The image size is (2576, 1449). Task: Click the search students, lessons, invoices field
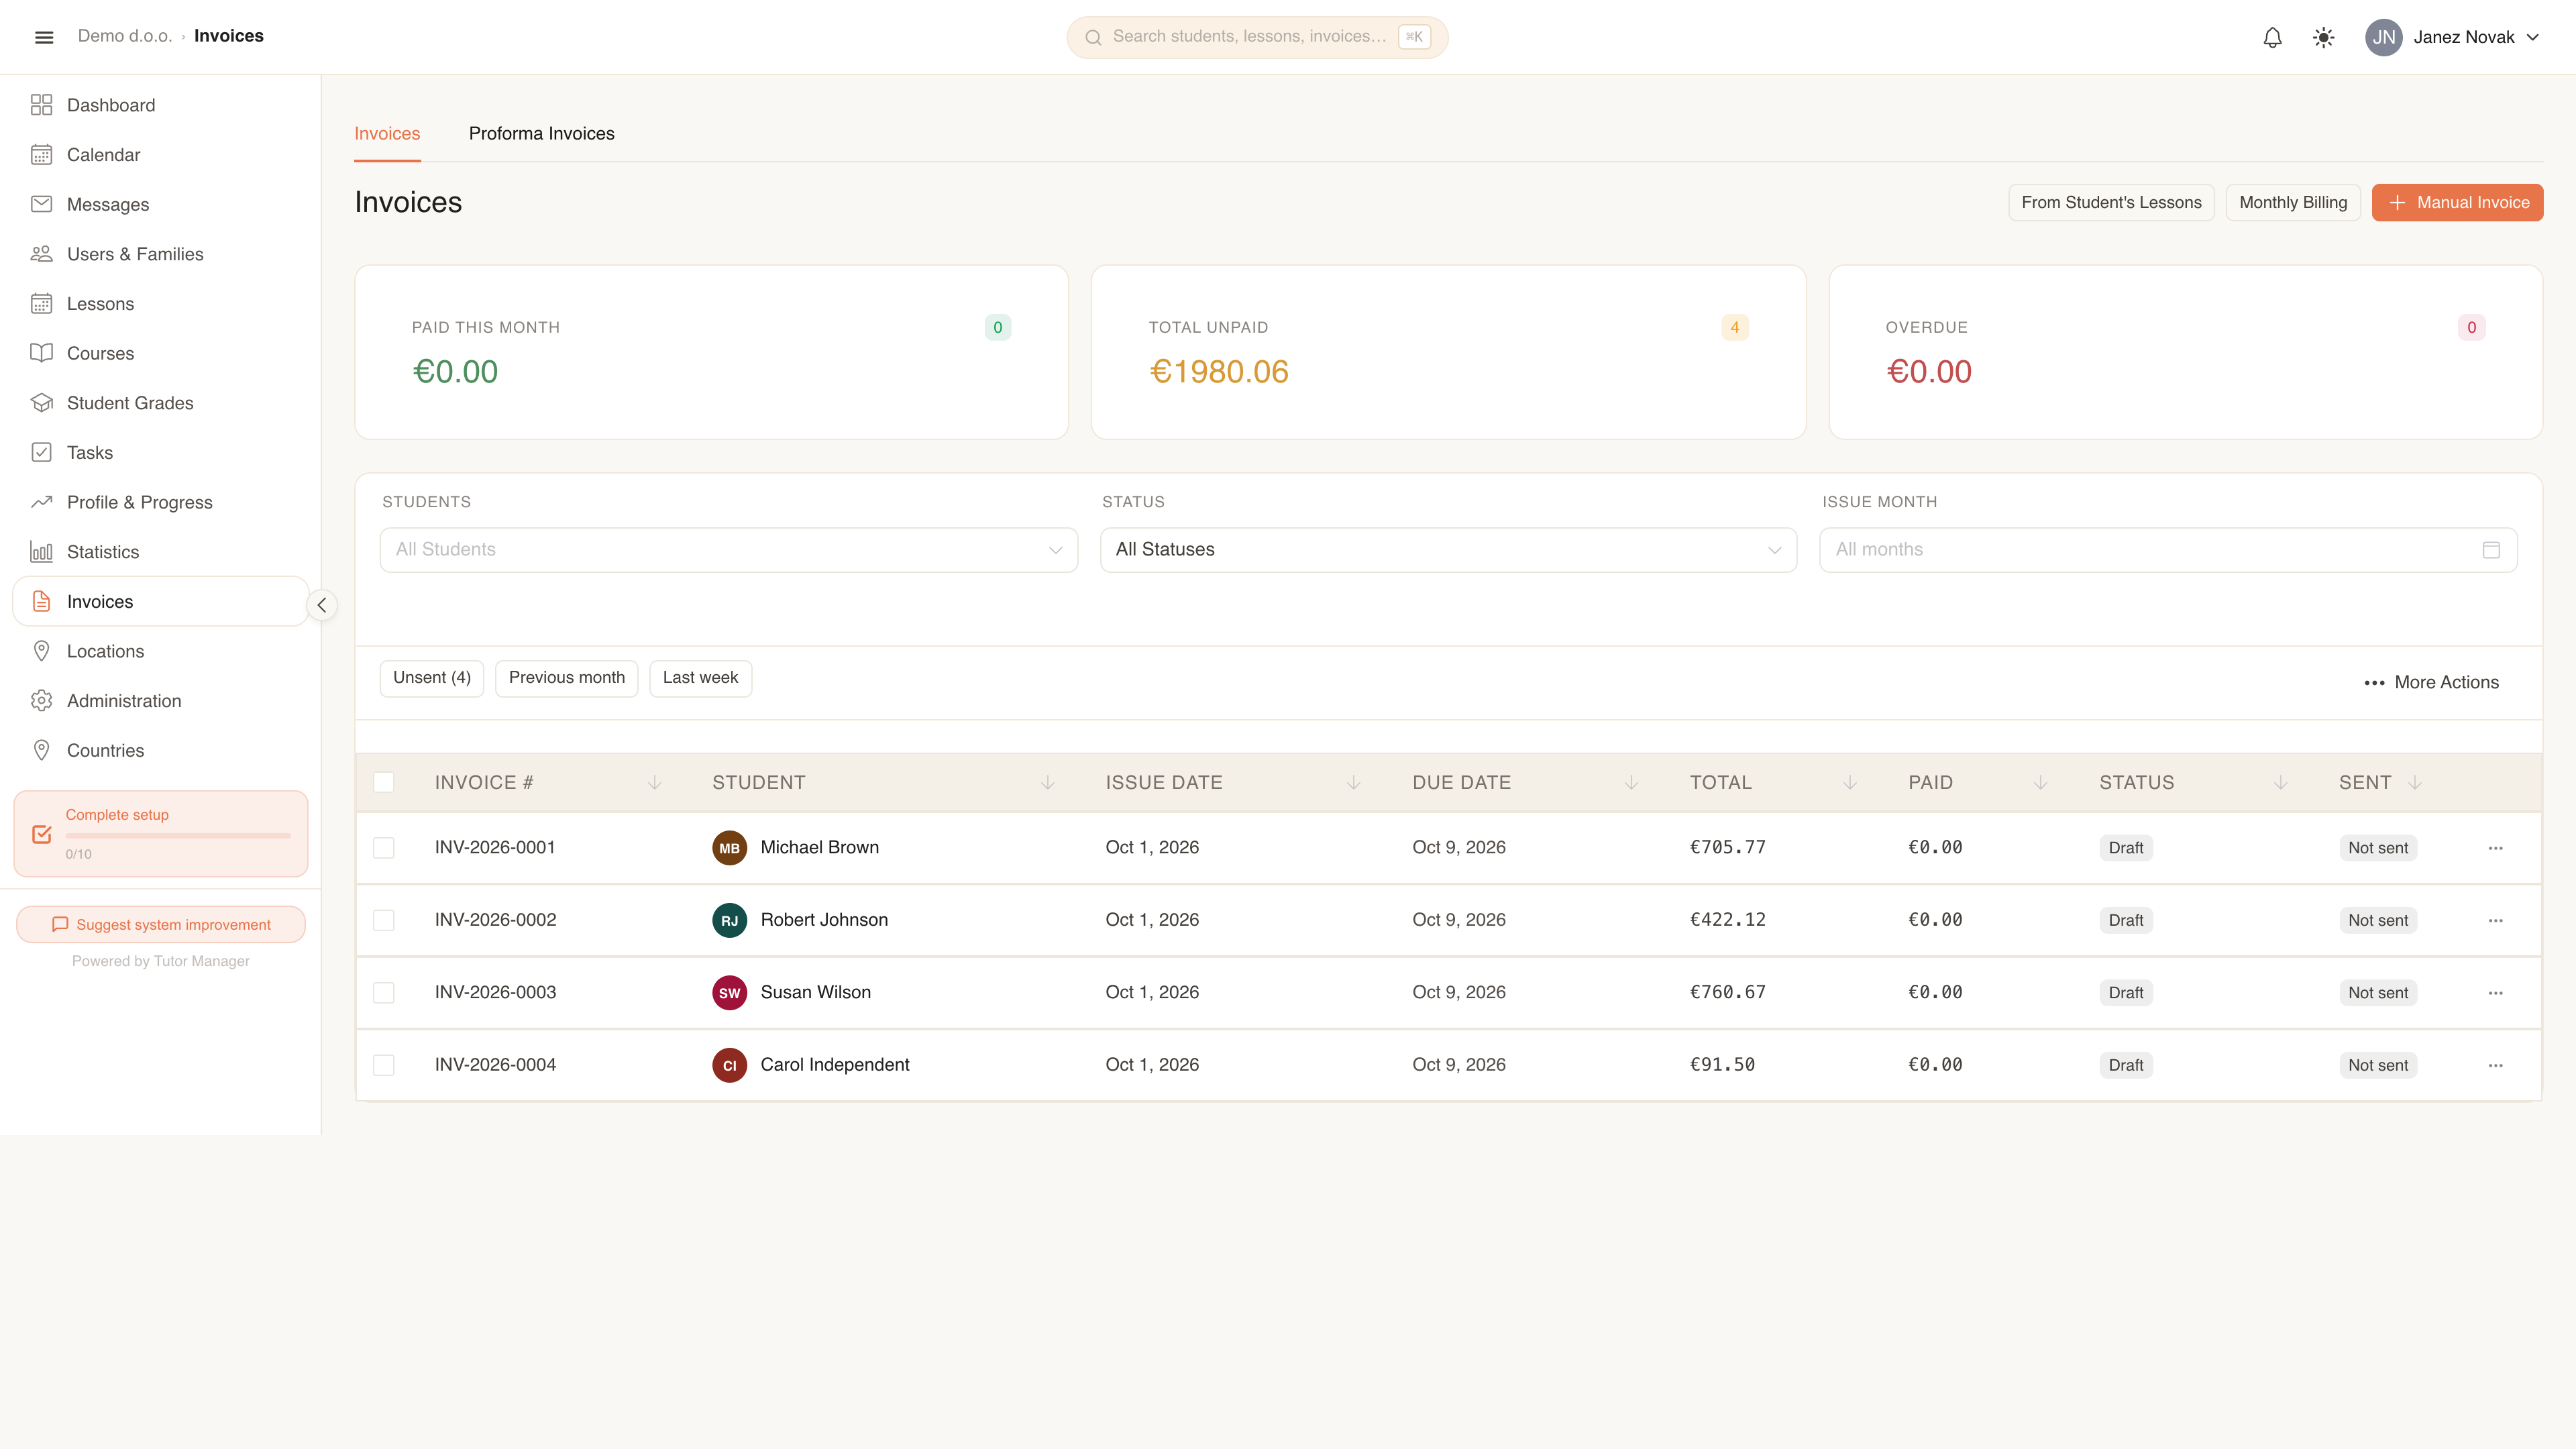tap(1257, 37)
